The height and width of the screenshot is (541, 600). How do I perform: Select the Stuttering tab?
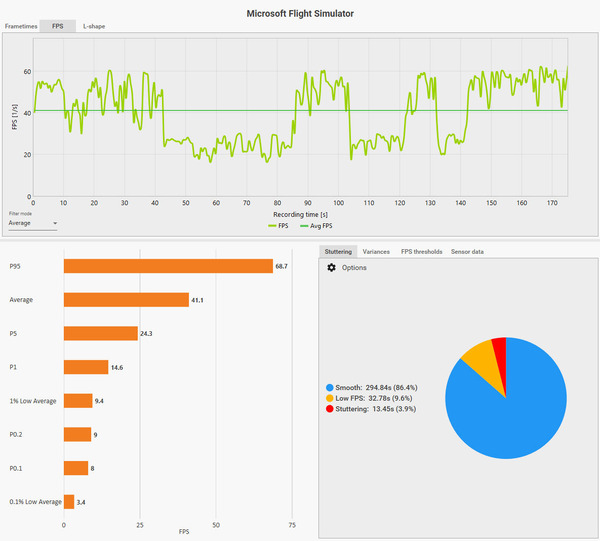point(338,251)
